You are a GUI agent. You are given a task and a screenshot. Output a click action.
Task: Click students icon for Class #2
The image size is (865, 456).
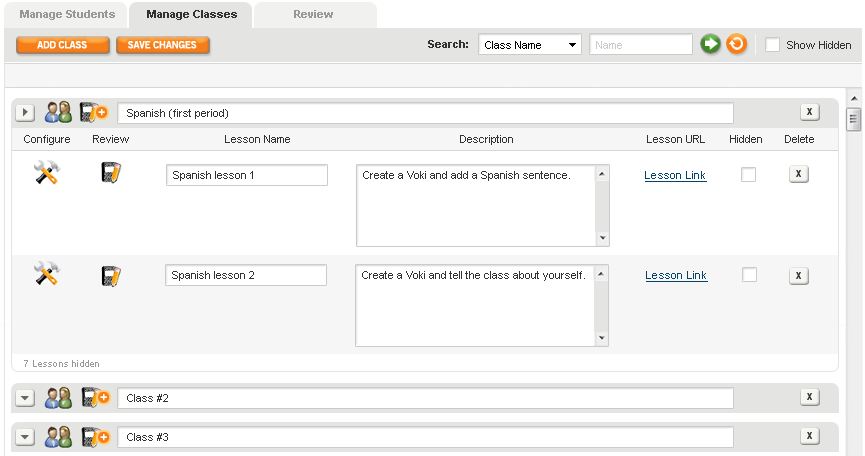click(x=58, y=398)
